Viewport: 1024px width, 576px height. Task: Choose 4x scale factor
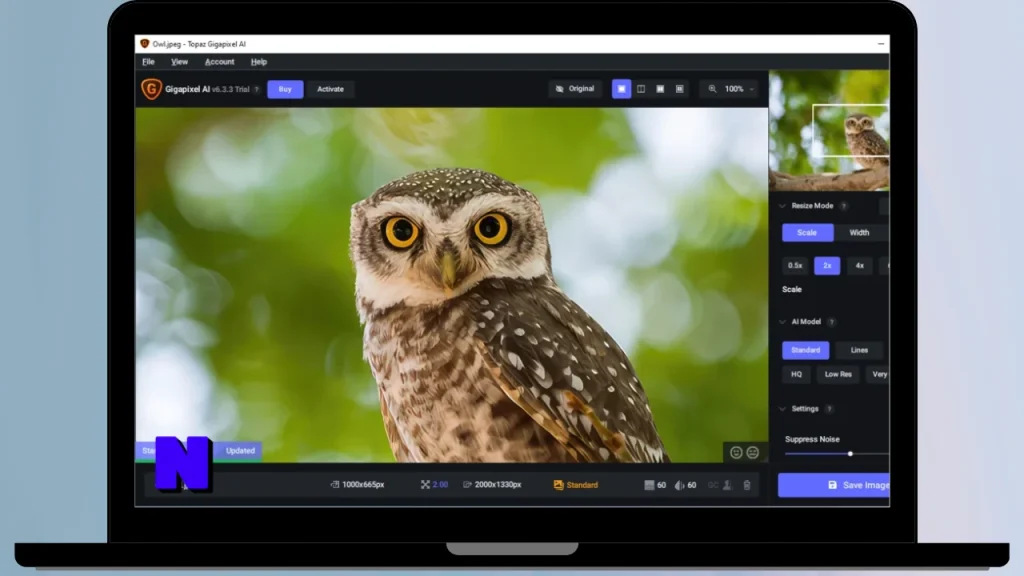pos(859,266)
